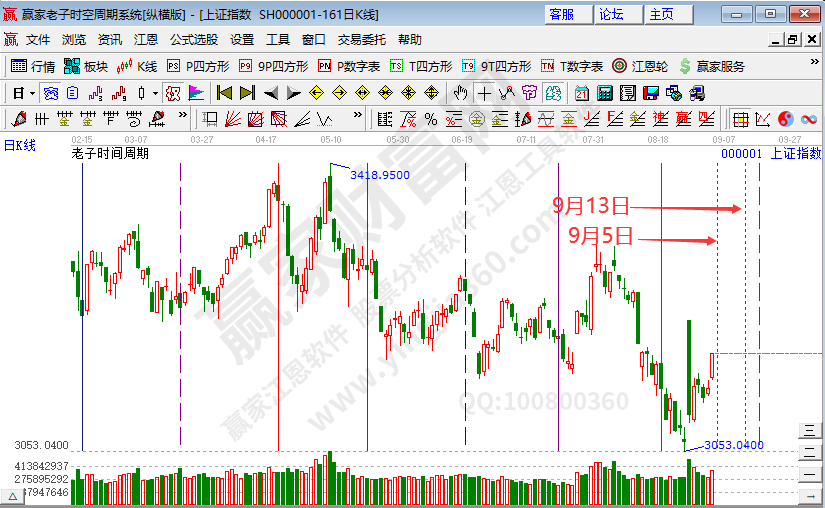This screenshot has width=825, height=508.
Task: Expand the 日 period dropdown arrow
Action: [x=32, y=93]
